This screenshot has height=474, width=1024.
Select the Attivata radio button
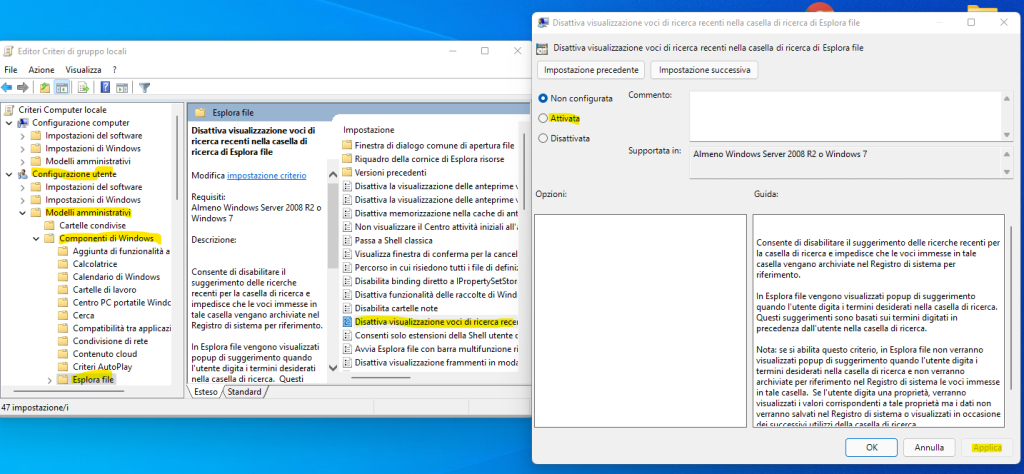(x=544, y=118)
